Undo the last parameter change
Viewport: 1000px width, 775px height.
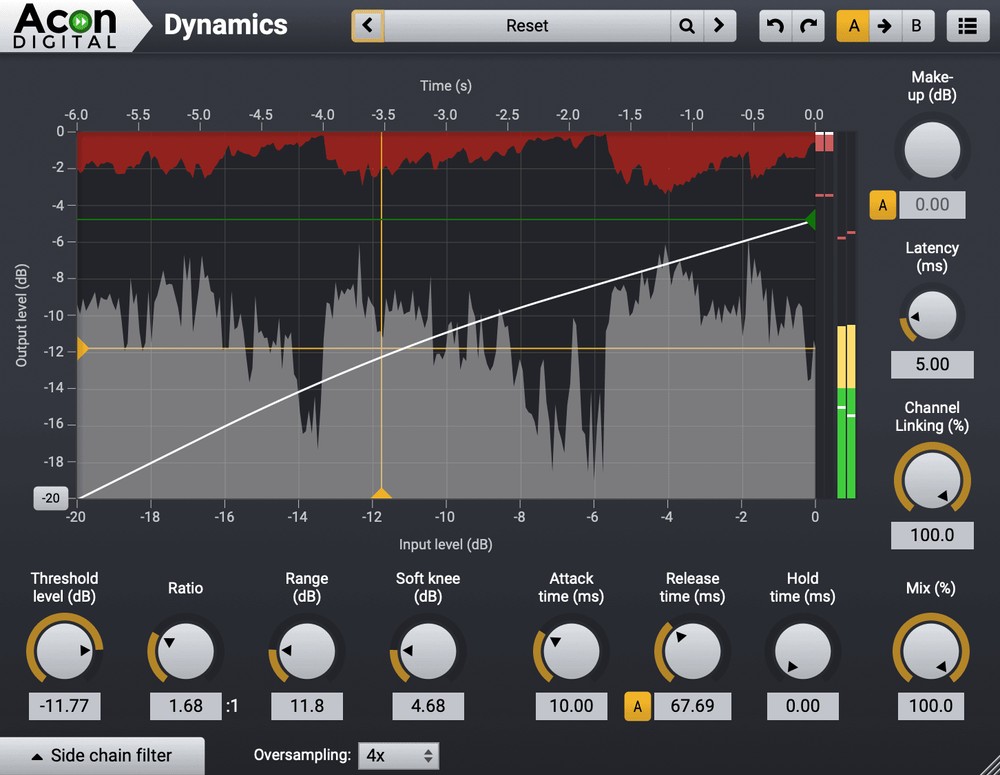(775, 26)
